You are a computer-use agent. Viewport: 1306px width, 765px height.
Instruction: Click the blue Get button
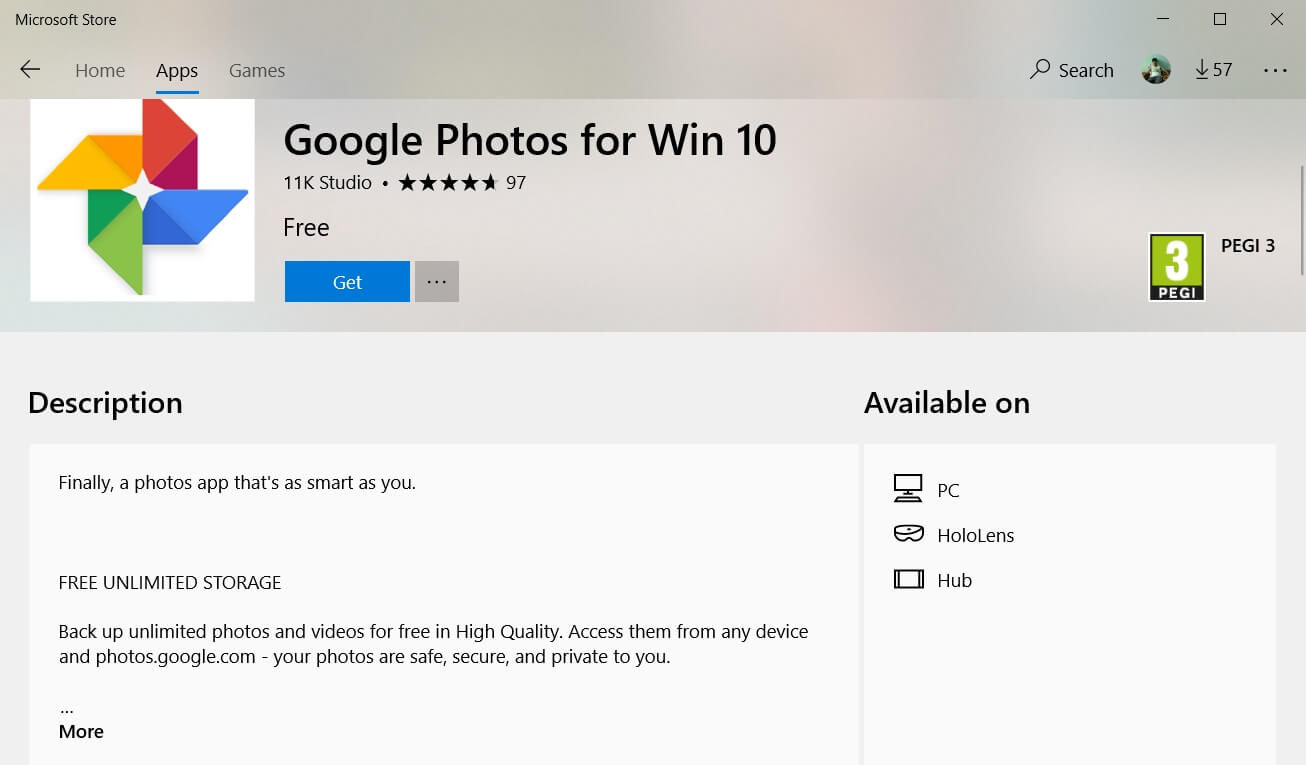(x=347, y=282)
